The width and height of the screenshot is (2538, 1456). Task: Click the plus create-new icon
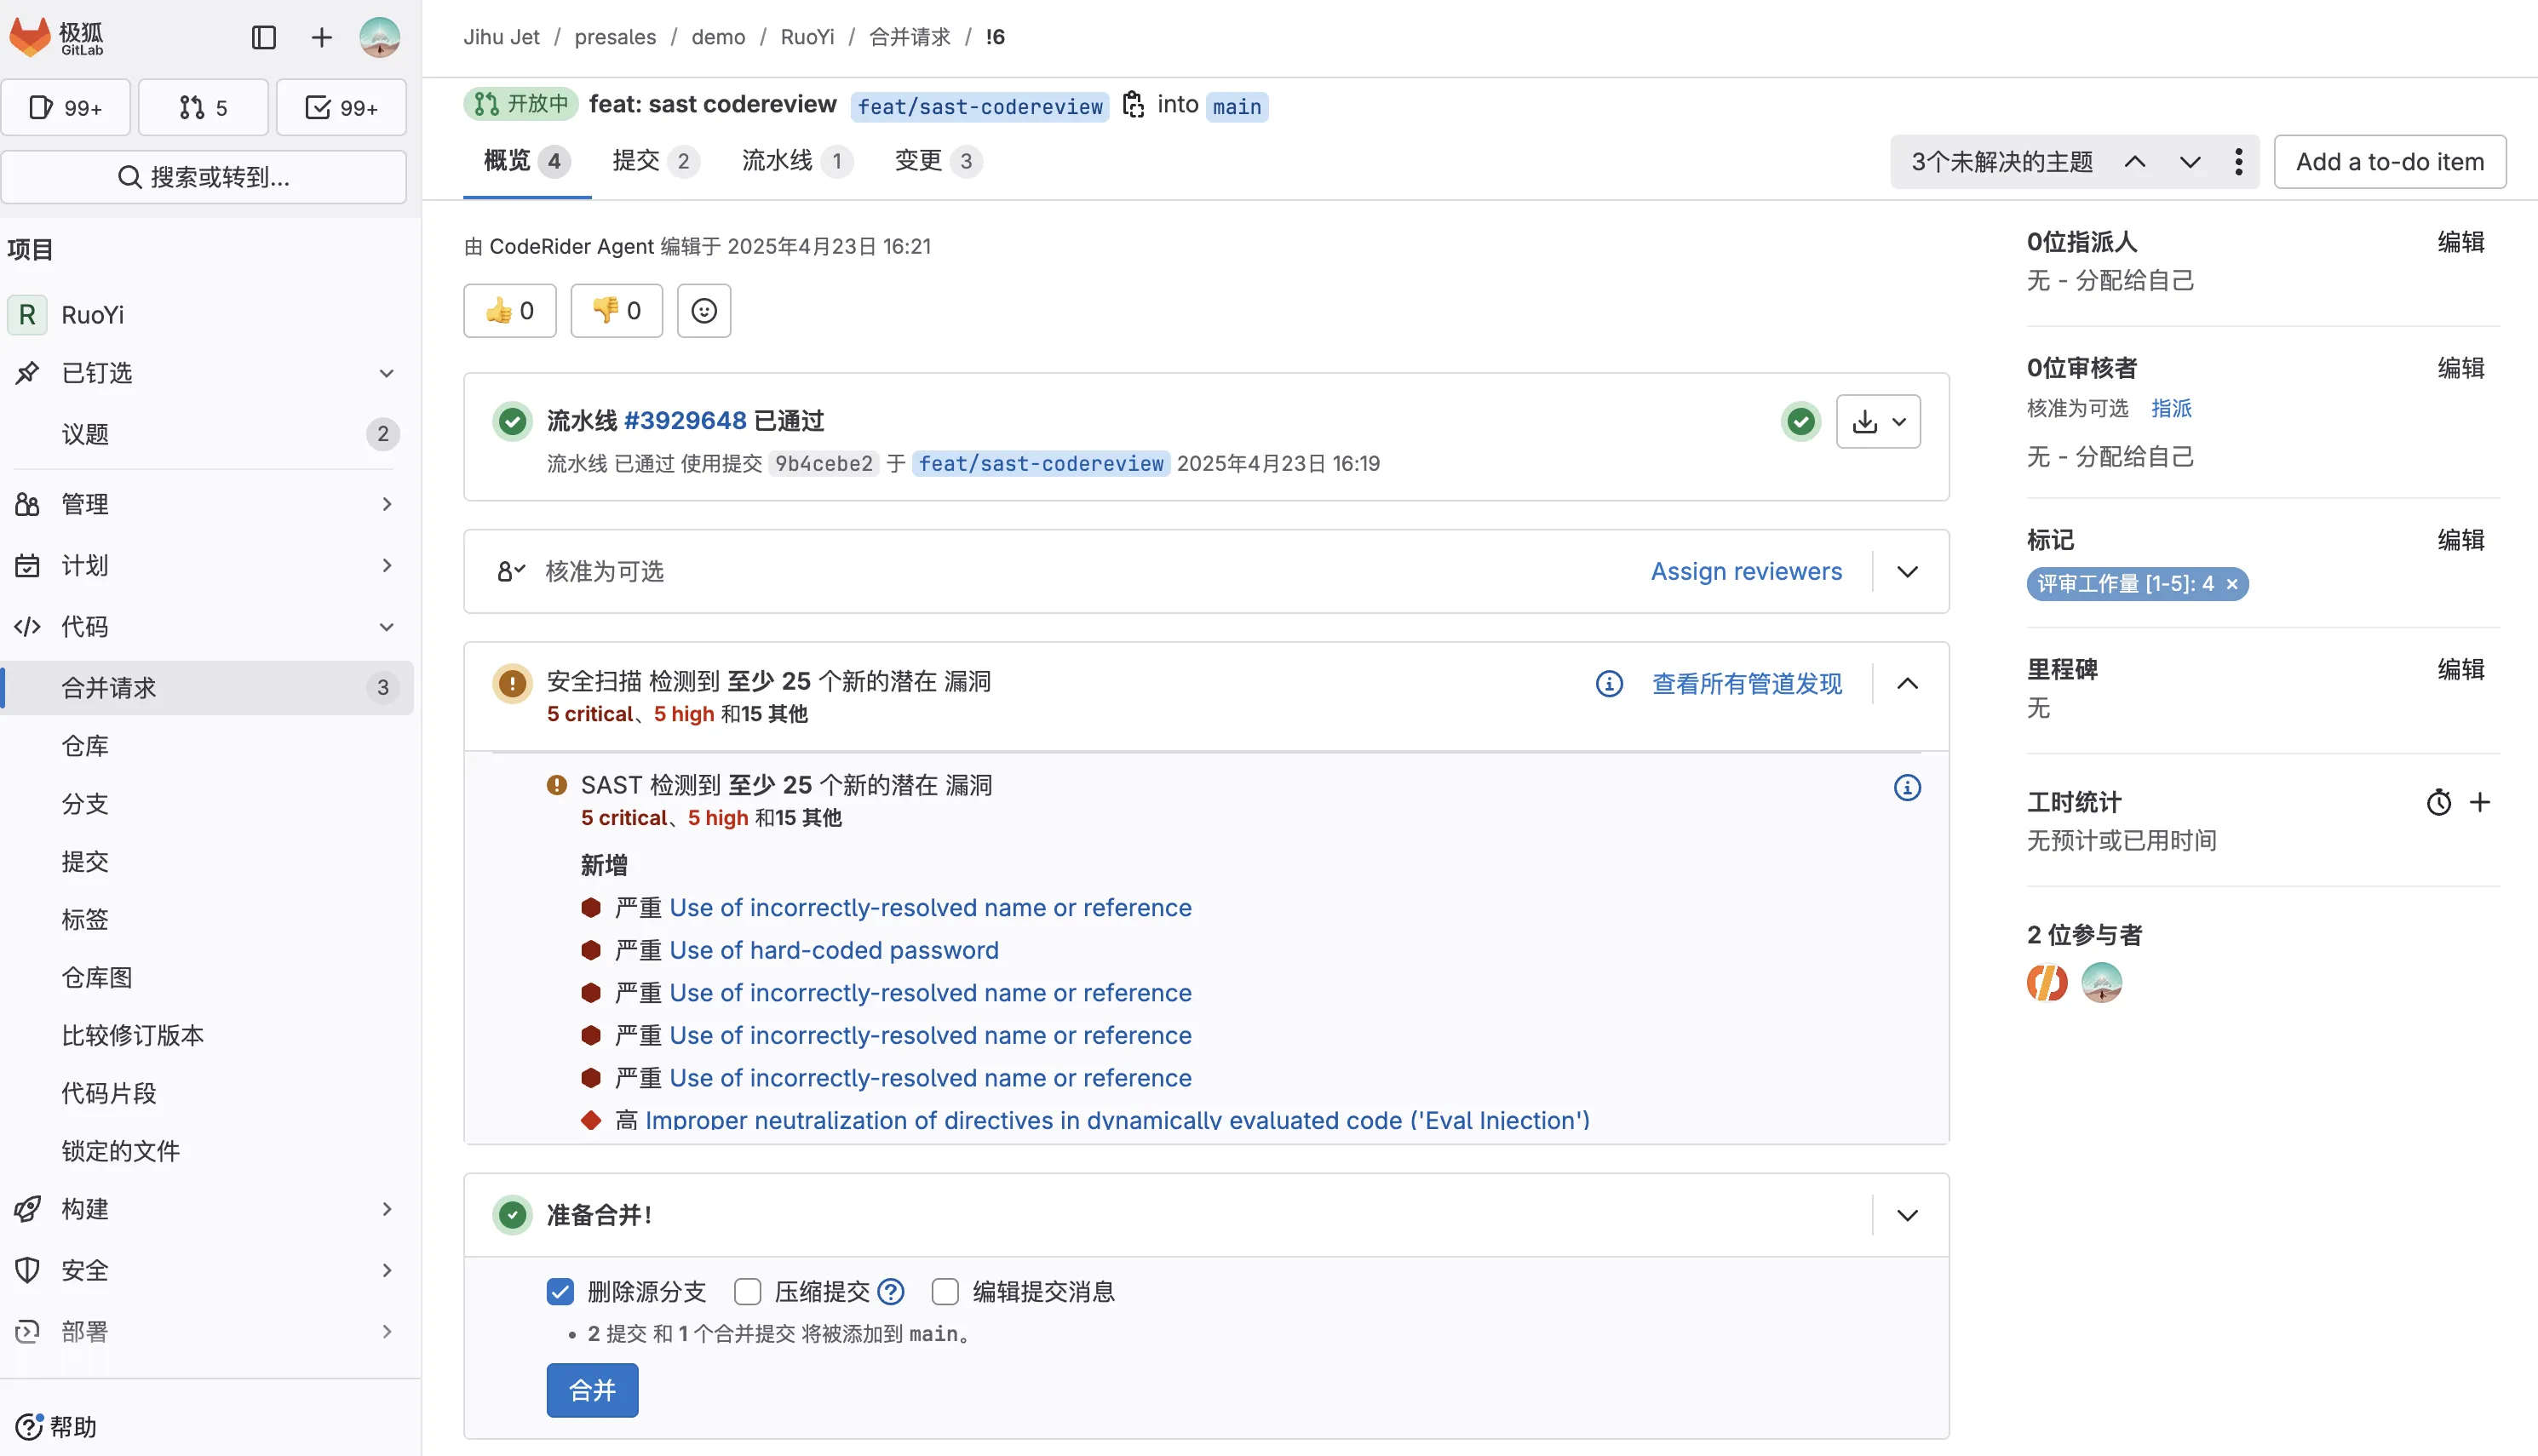[321, 38]
